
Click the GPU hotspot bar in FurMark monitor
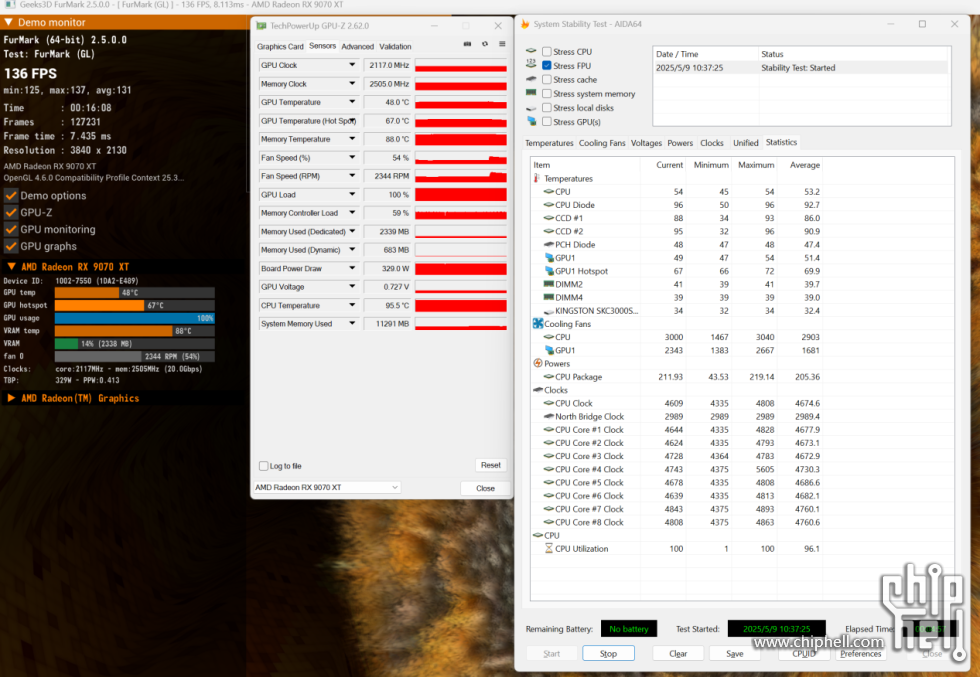pyautogui.click(x=134, y=305)
